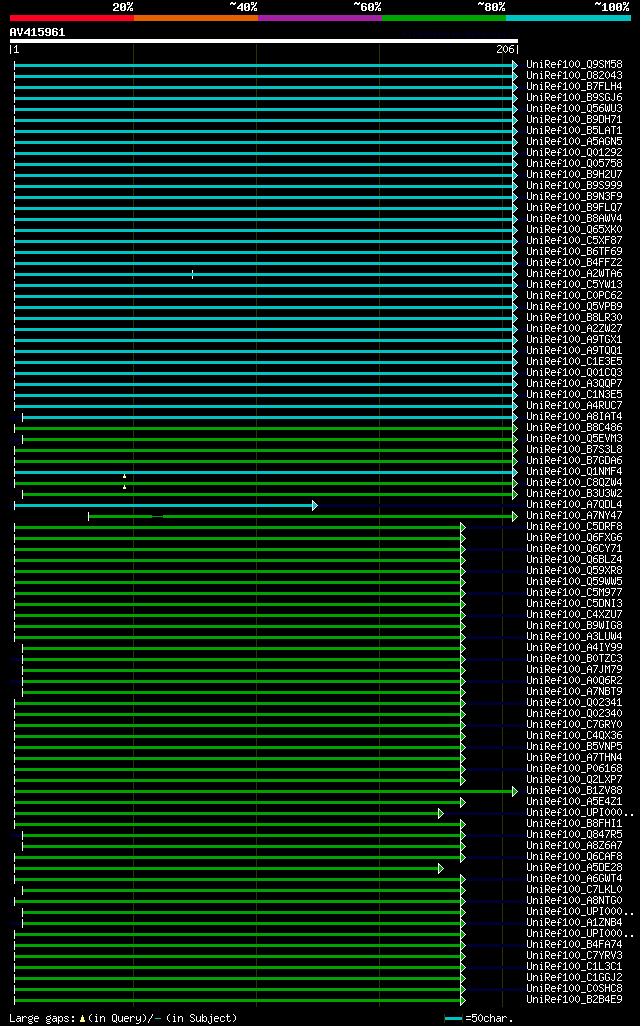640x1026 pixels.
Task: Click the UniRef100_A3QQP7 hit label
Action: click(x=575, y=383)
